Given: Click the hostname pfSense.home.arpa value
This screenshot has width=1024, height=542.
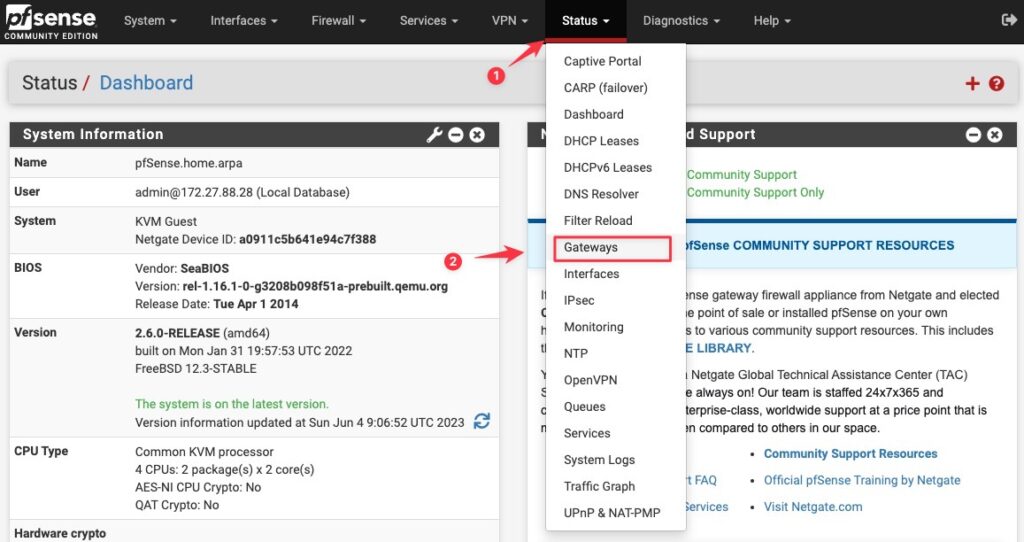Looking at the screenshot, I should tap(189, 163).
